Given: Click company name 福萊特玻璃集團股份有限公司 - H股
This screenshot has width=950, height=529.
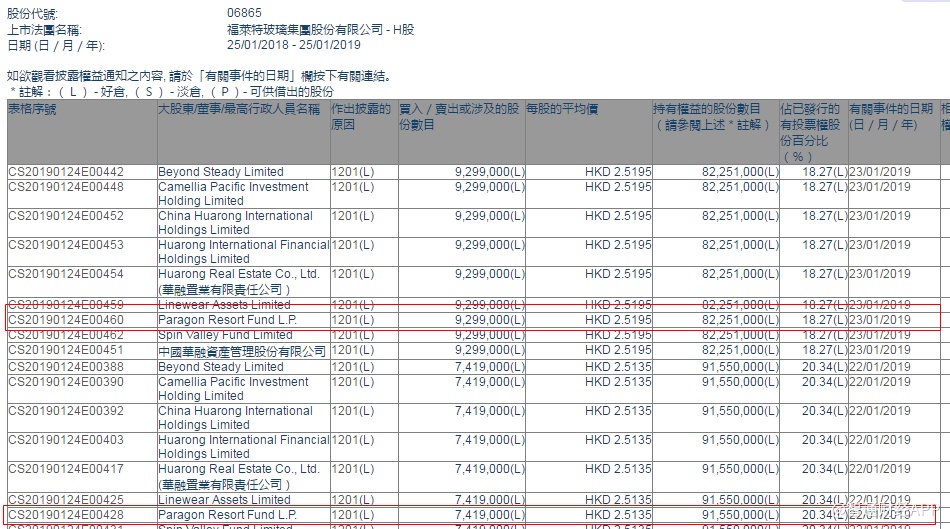Looking at the screenshot, I should pyautogui.click(x=321, y=29).
